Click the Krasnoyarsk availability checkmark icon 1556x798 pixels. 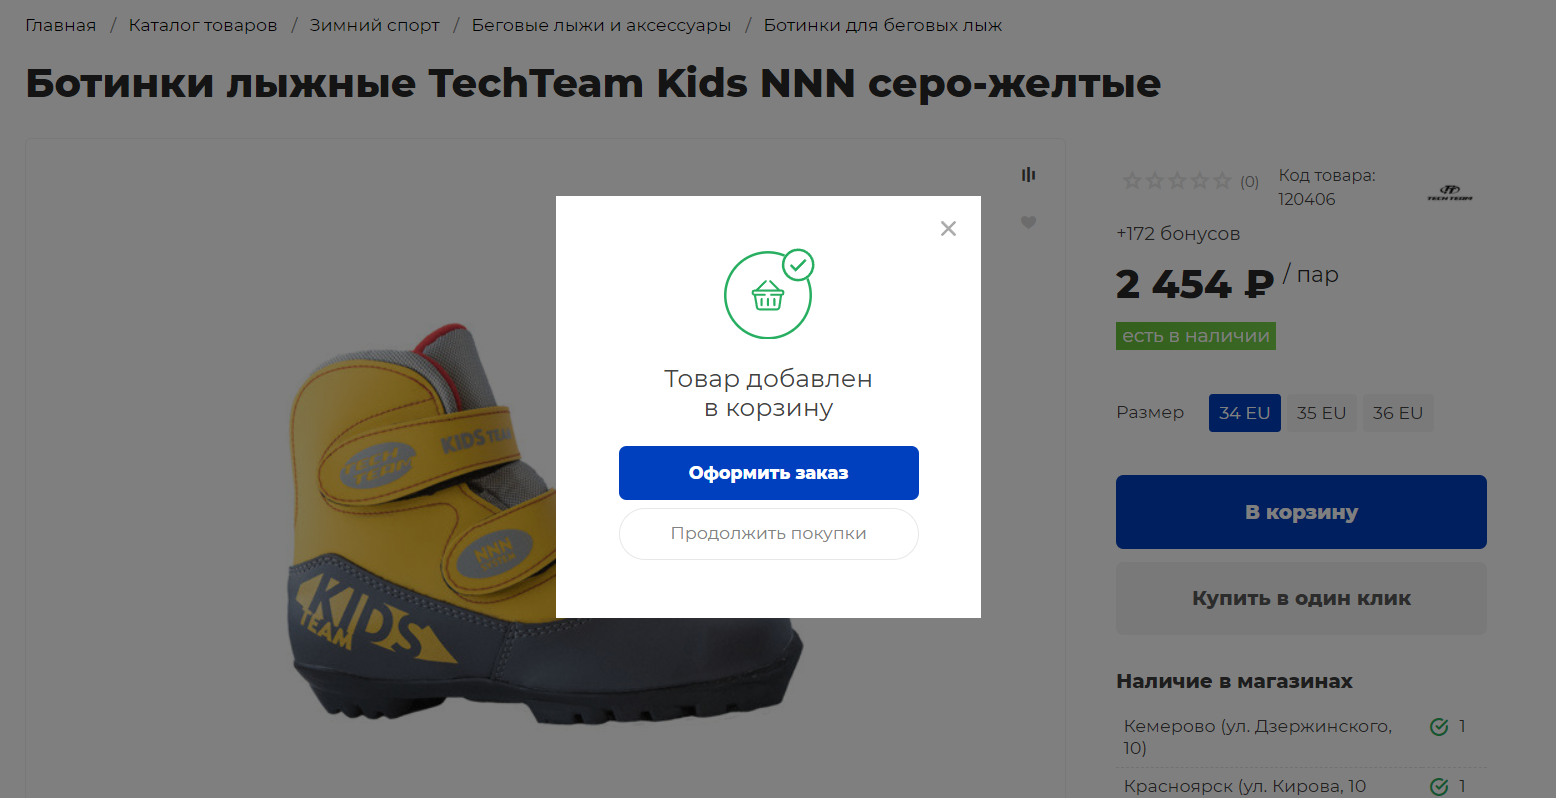(1439, 786)
